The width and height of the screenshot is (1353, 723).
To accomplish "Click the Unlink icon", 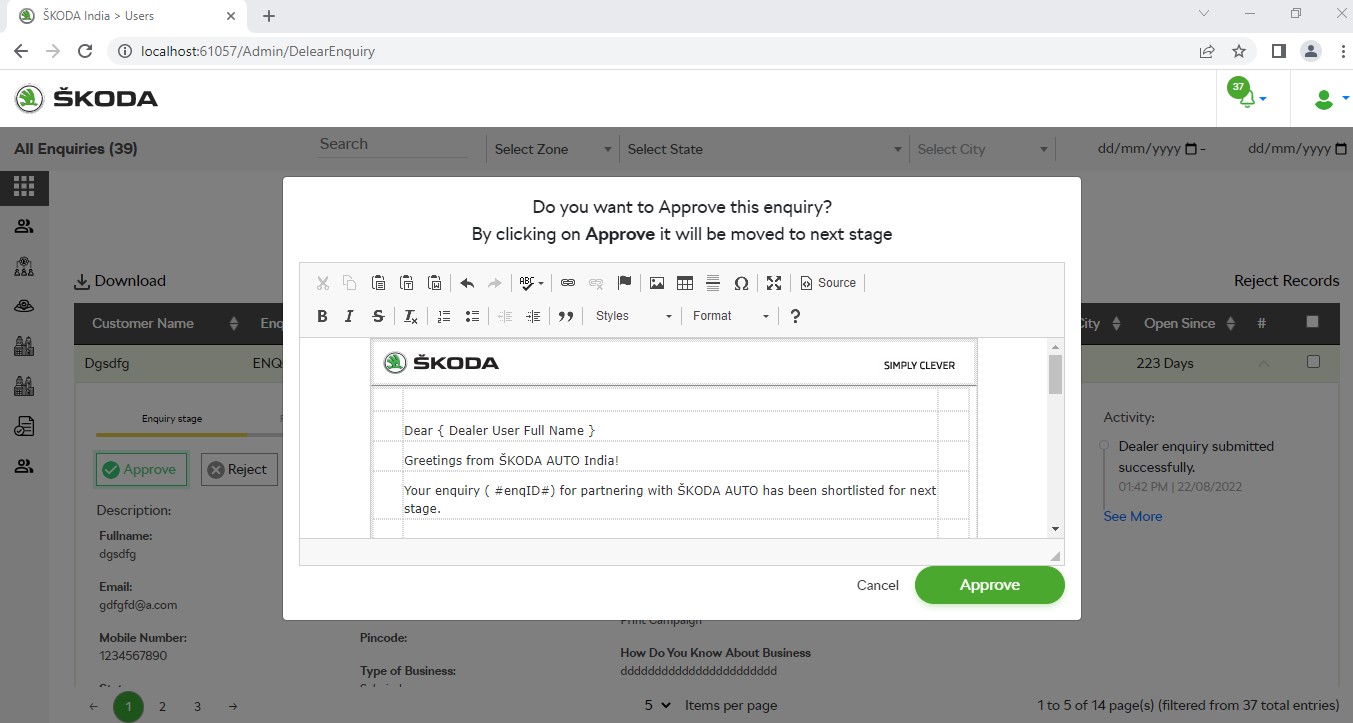I will (596, 283).
